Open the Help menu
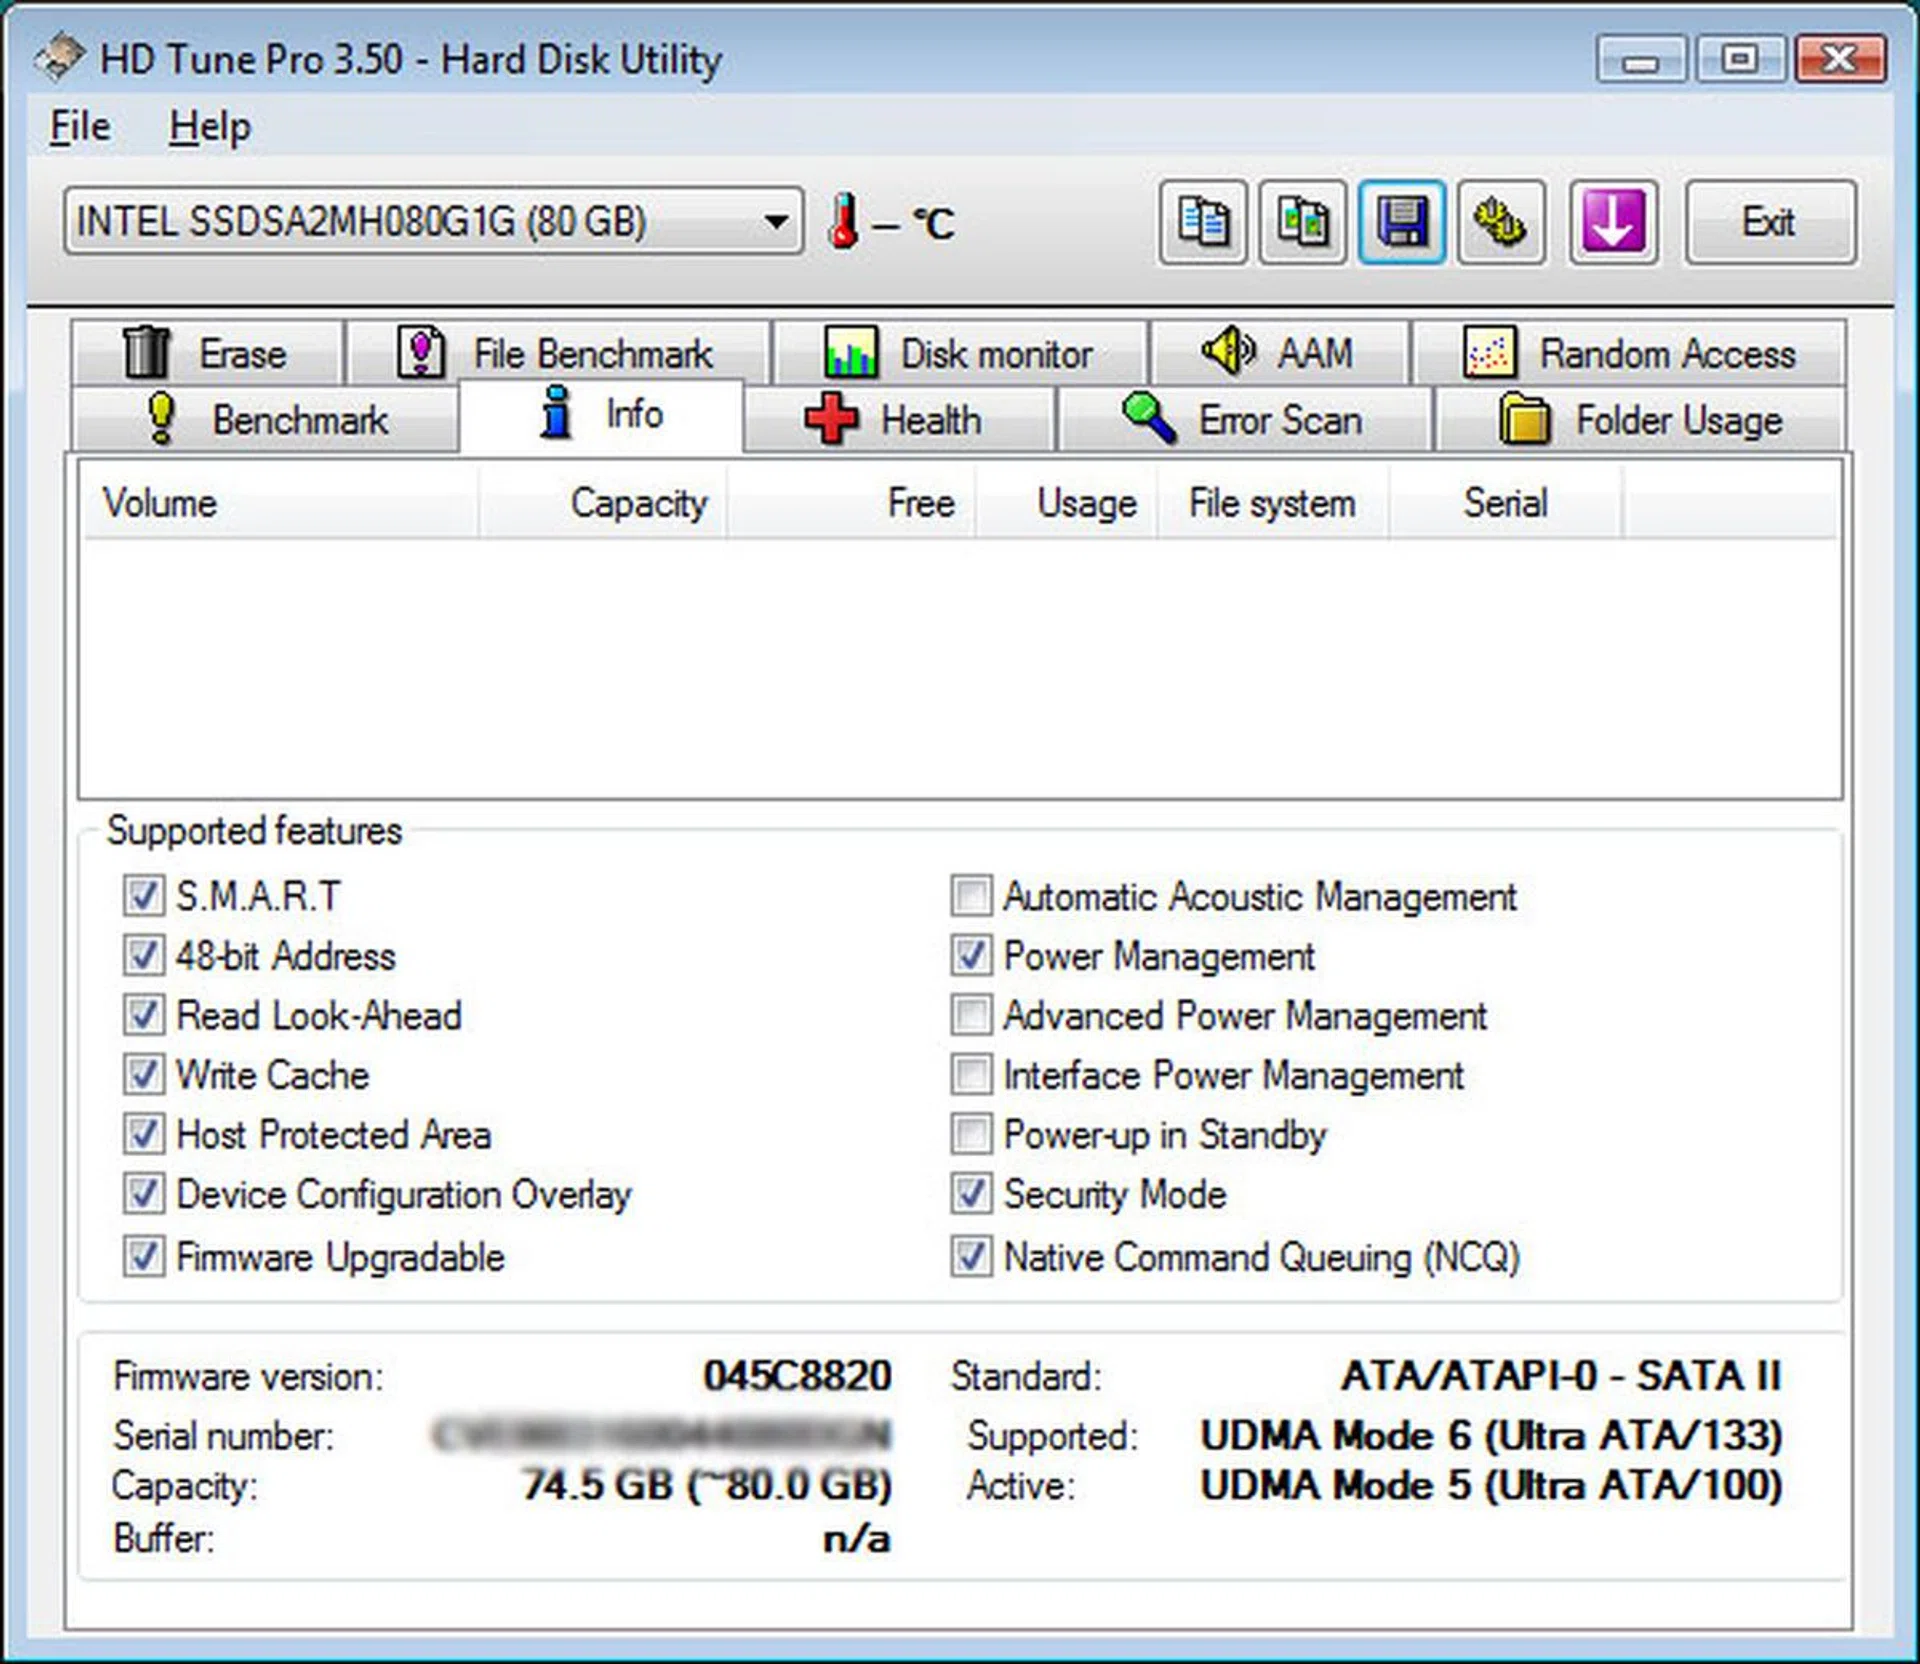The image size is (1920, 1664). [209, 127]
